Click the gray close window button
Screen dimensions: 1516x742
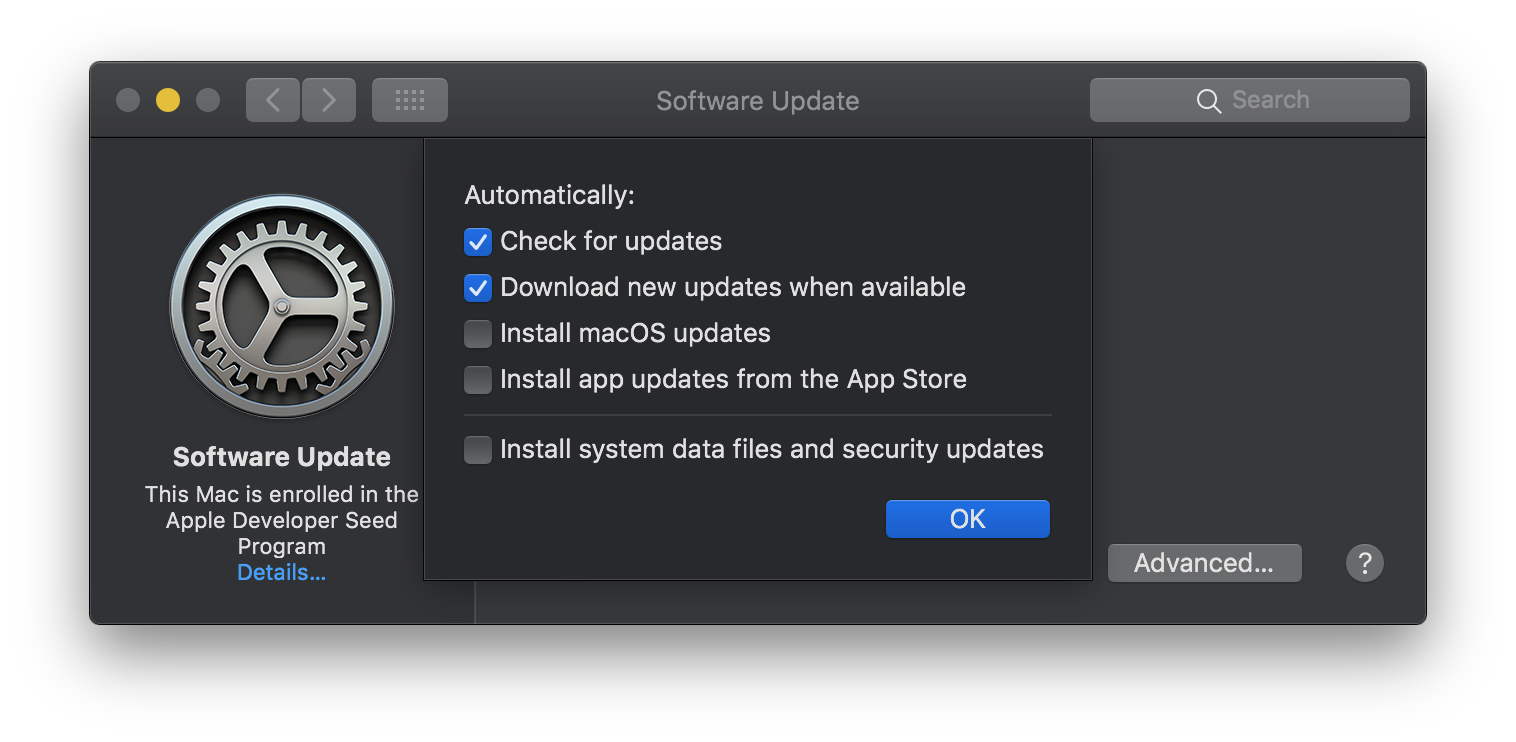pyautogui.click(x=128, y=100)
